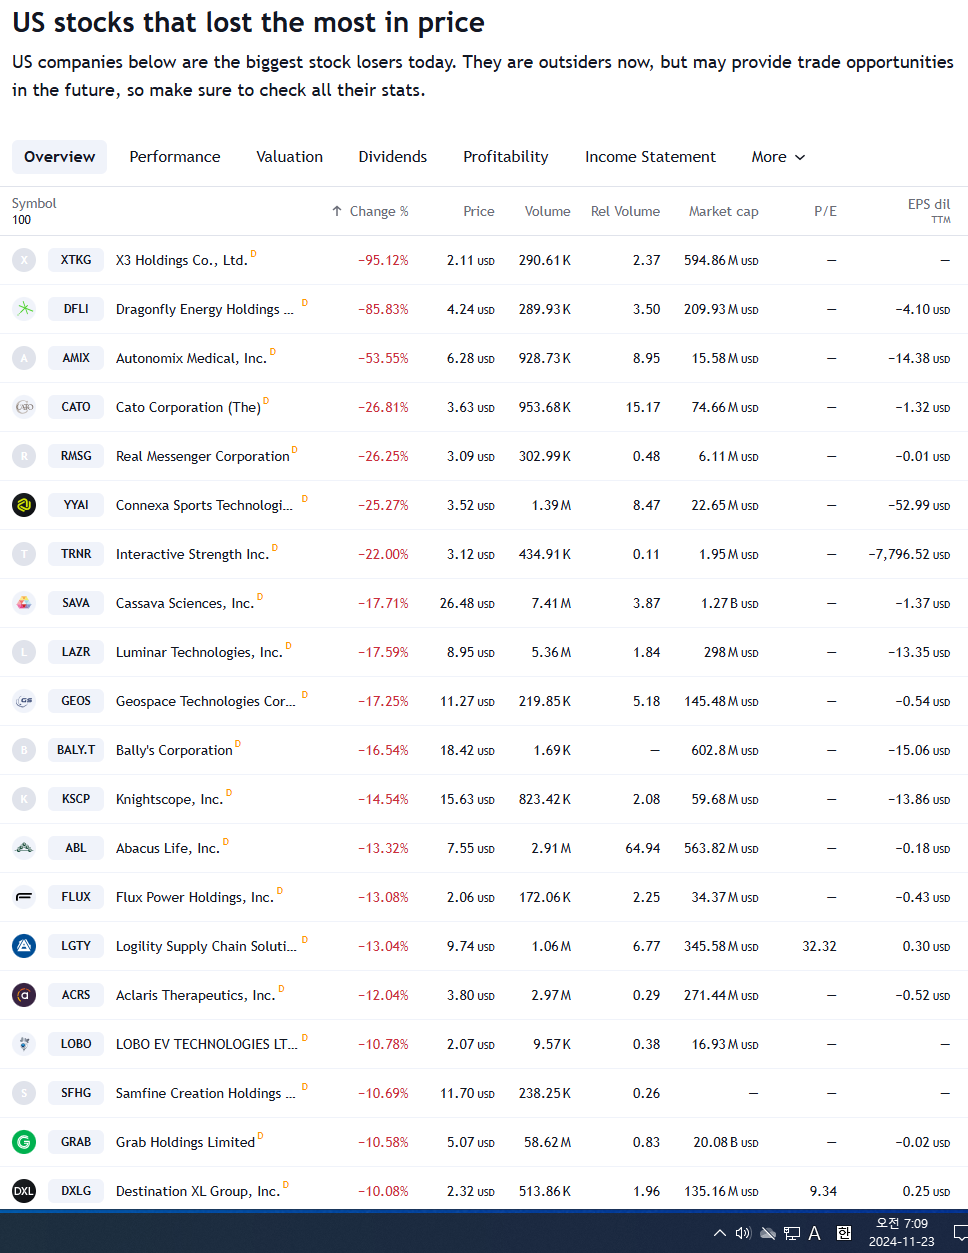Click the Samfine SFHG logo icon
Screen dimensions: 968x1253
click(x=24, y=1093)
